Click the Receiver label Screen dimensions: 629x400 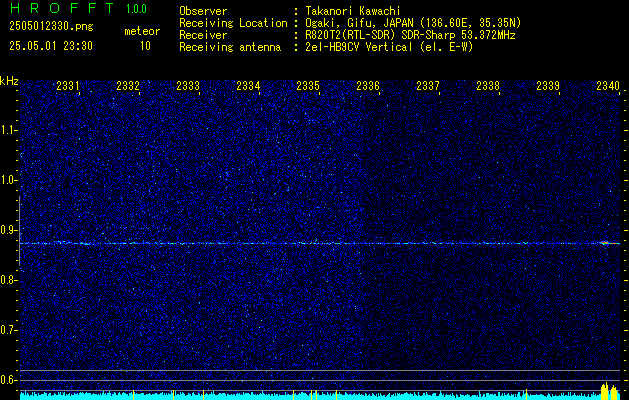click(203, 35)
